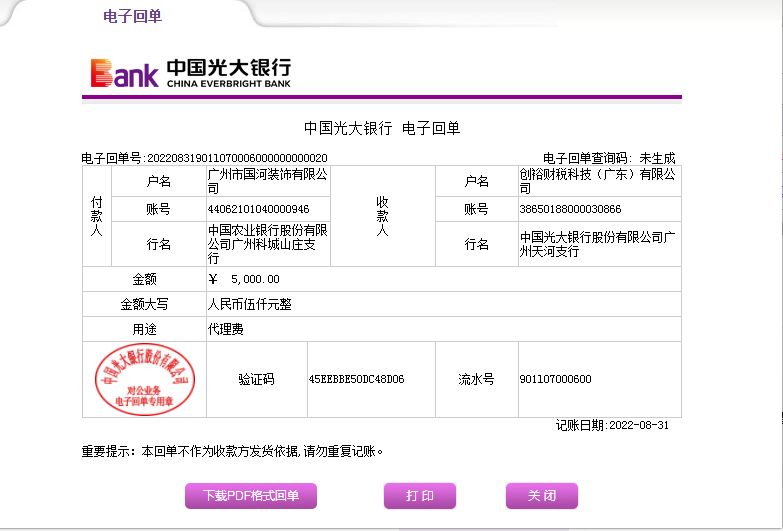Select payer name 广州市国河装饰有限公司
783x531 pixels.
point(268,181)
